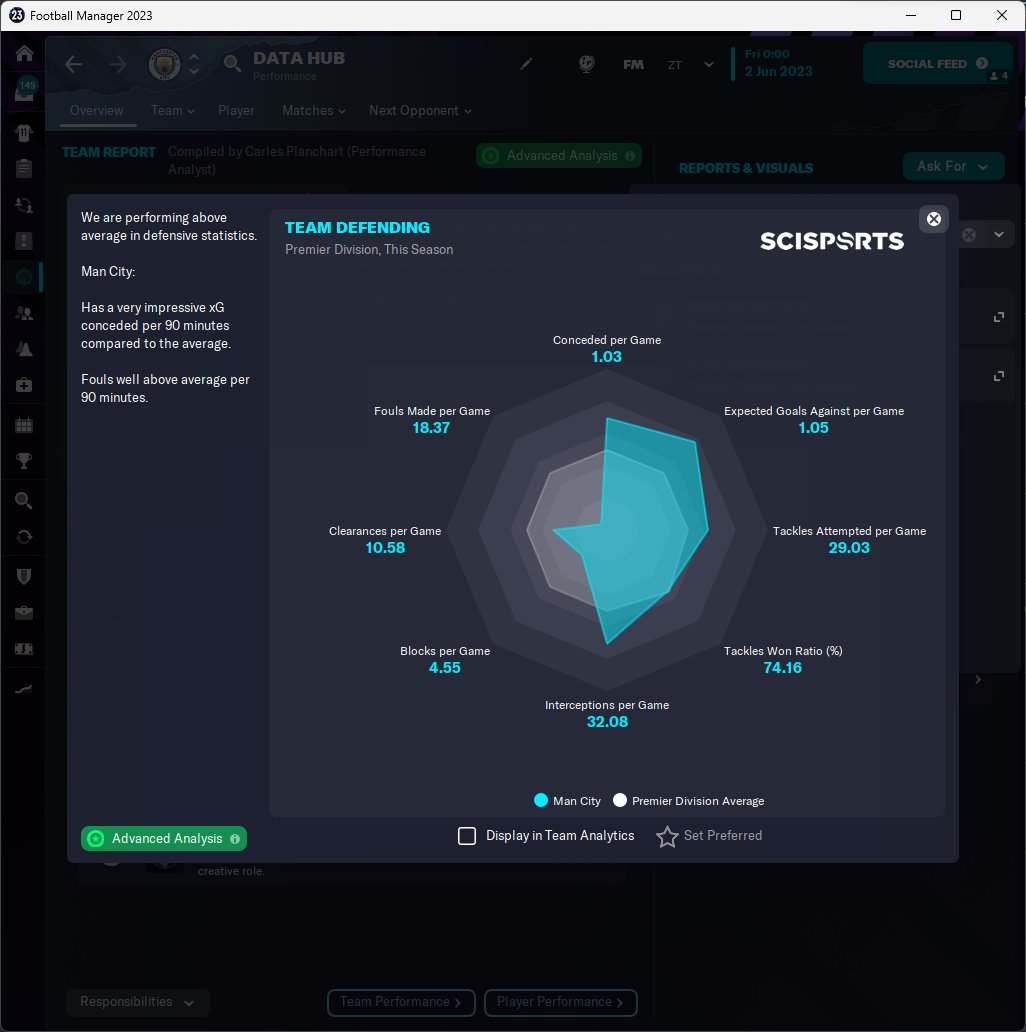Image resolution: width=1026 pixels, height=1032 pixels.
Task: Click the Fouls Made per Game value 18.37
Action: (431, 428)
